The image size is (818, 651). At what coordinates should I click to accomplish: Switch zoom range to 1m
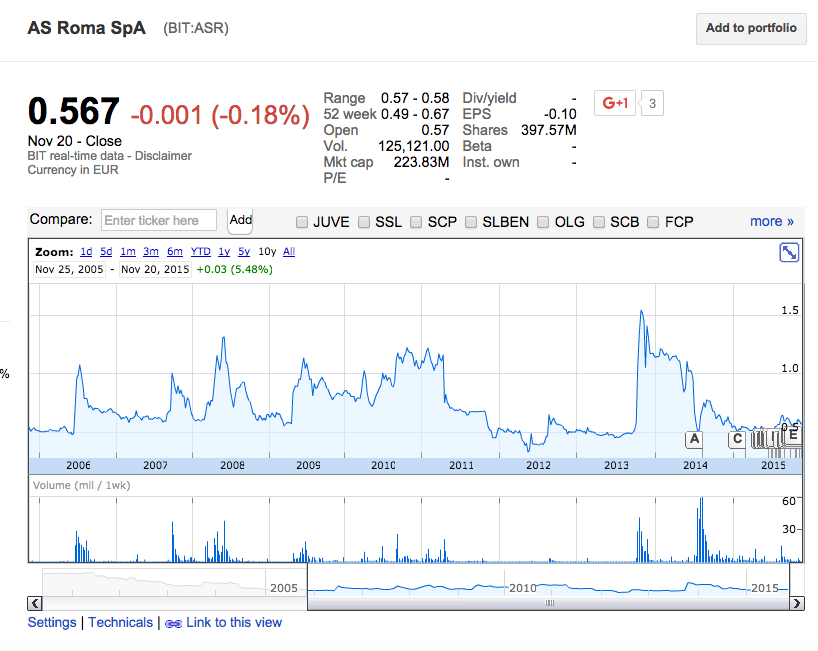pyautogui.click(x=128, y=252)
